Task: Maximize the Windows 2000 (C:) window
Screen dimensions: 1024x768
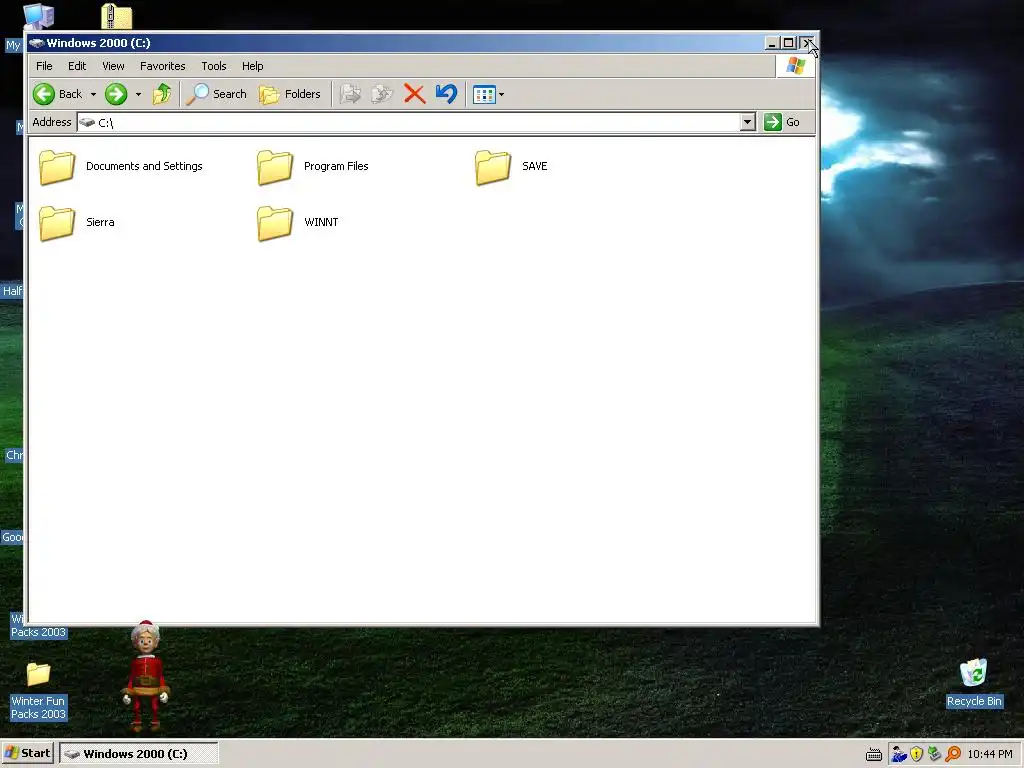Action: pyautogui.click(x=788, y=43)
